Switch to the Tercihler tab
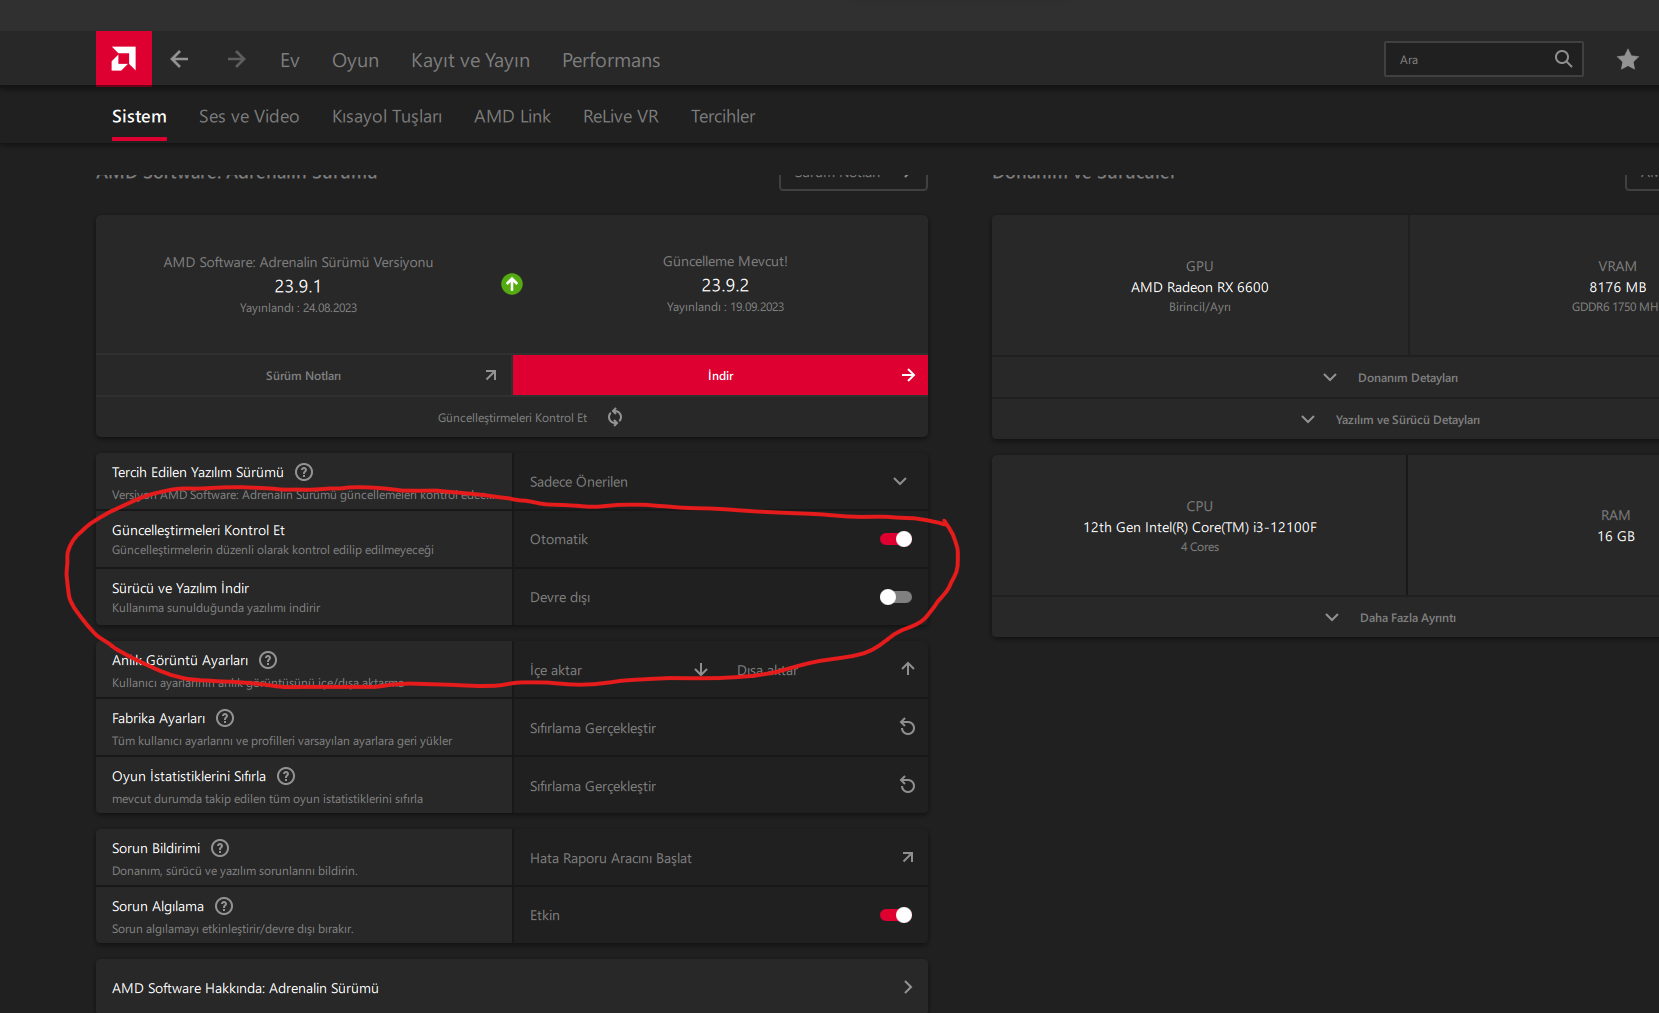 [723, 116]
